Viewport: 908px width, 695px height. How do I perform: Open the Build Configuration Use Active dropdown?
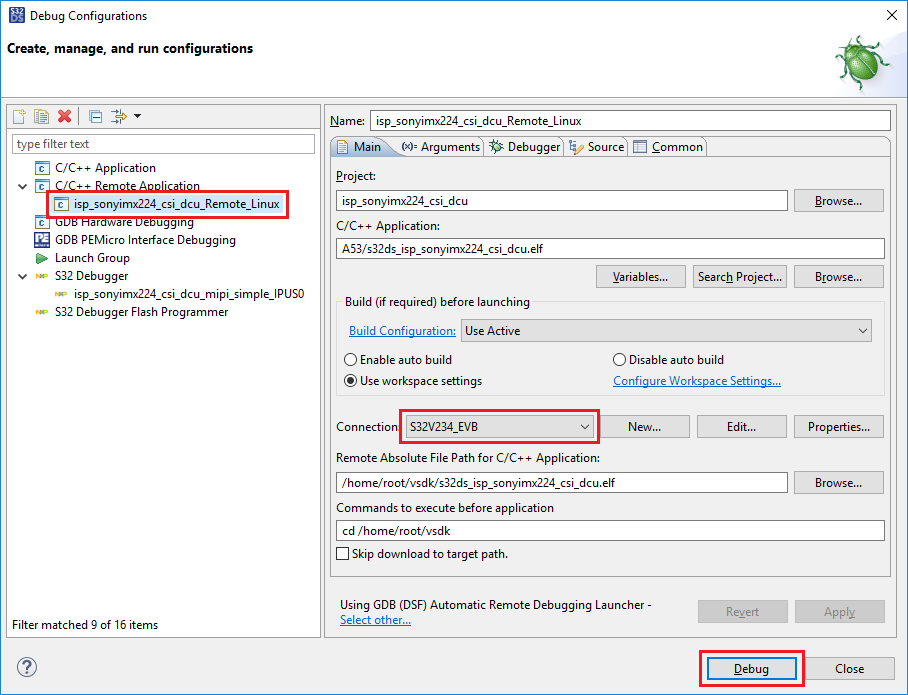coord(666,331)
